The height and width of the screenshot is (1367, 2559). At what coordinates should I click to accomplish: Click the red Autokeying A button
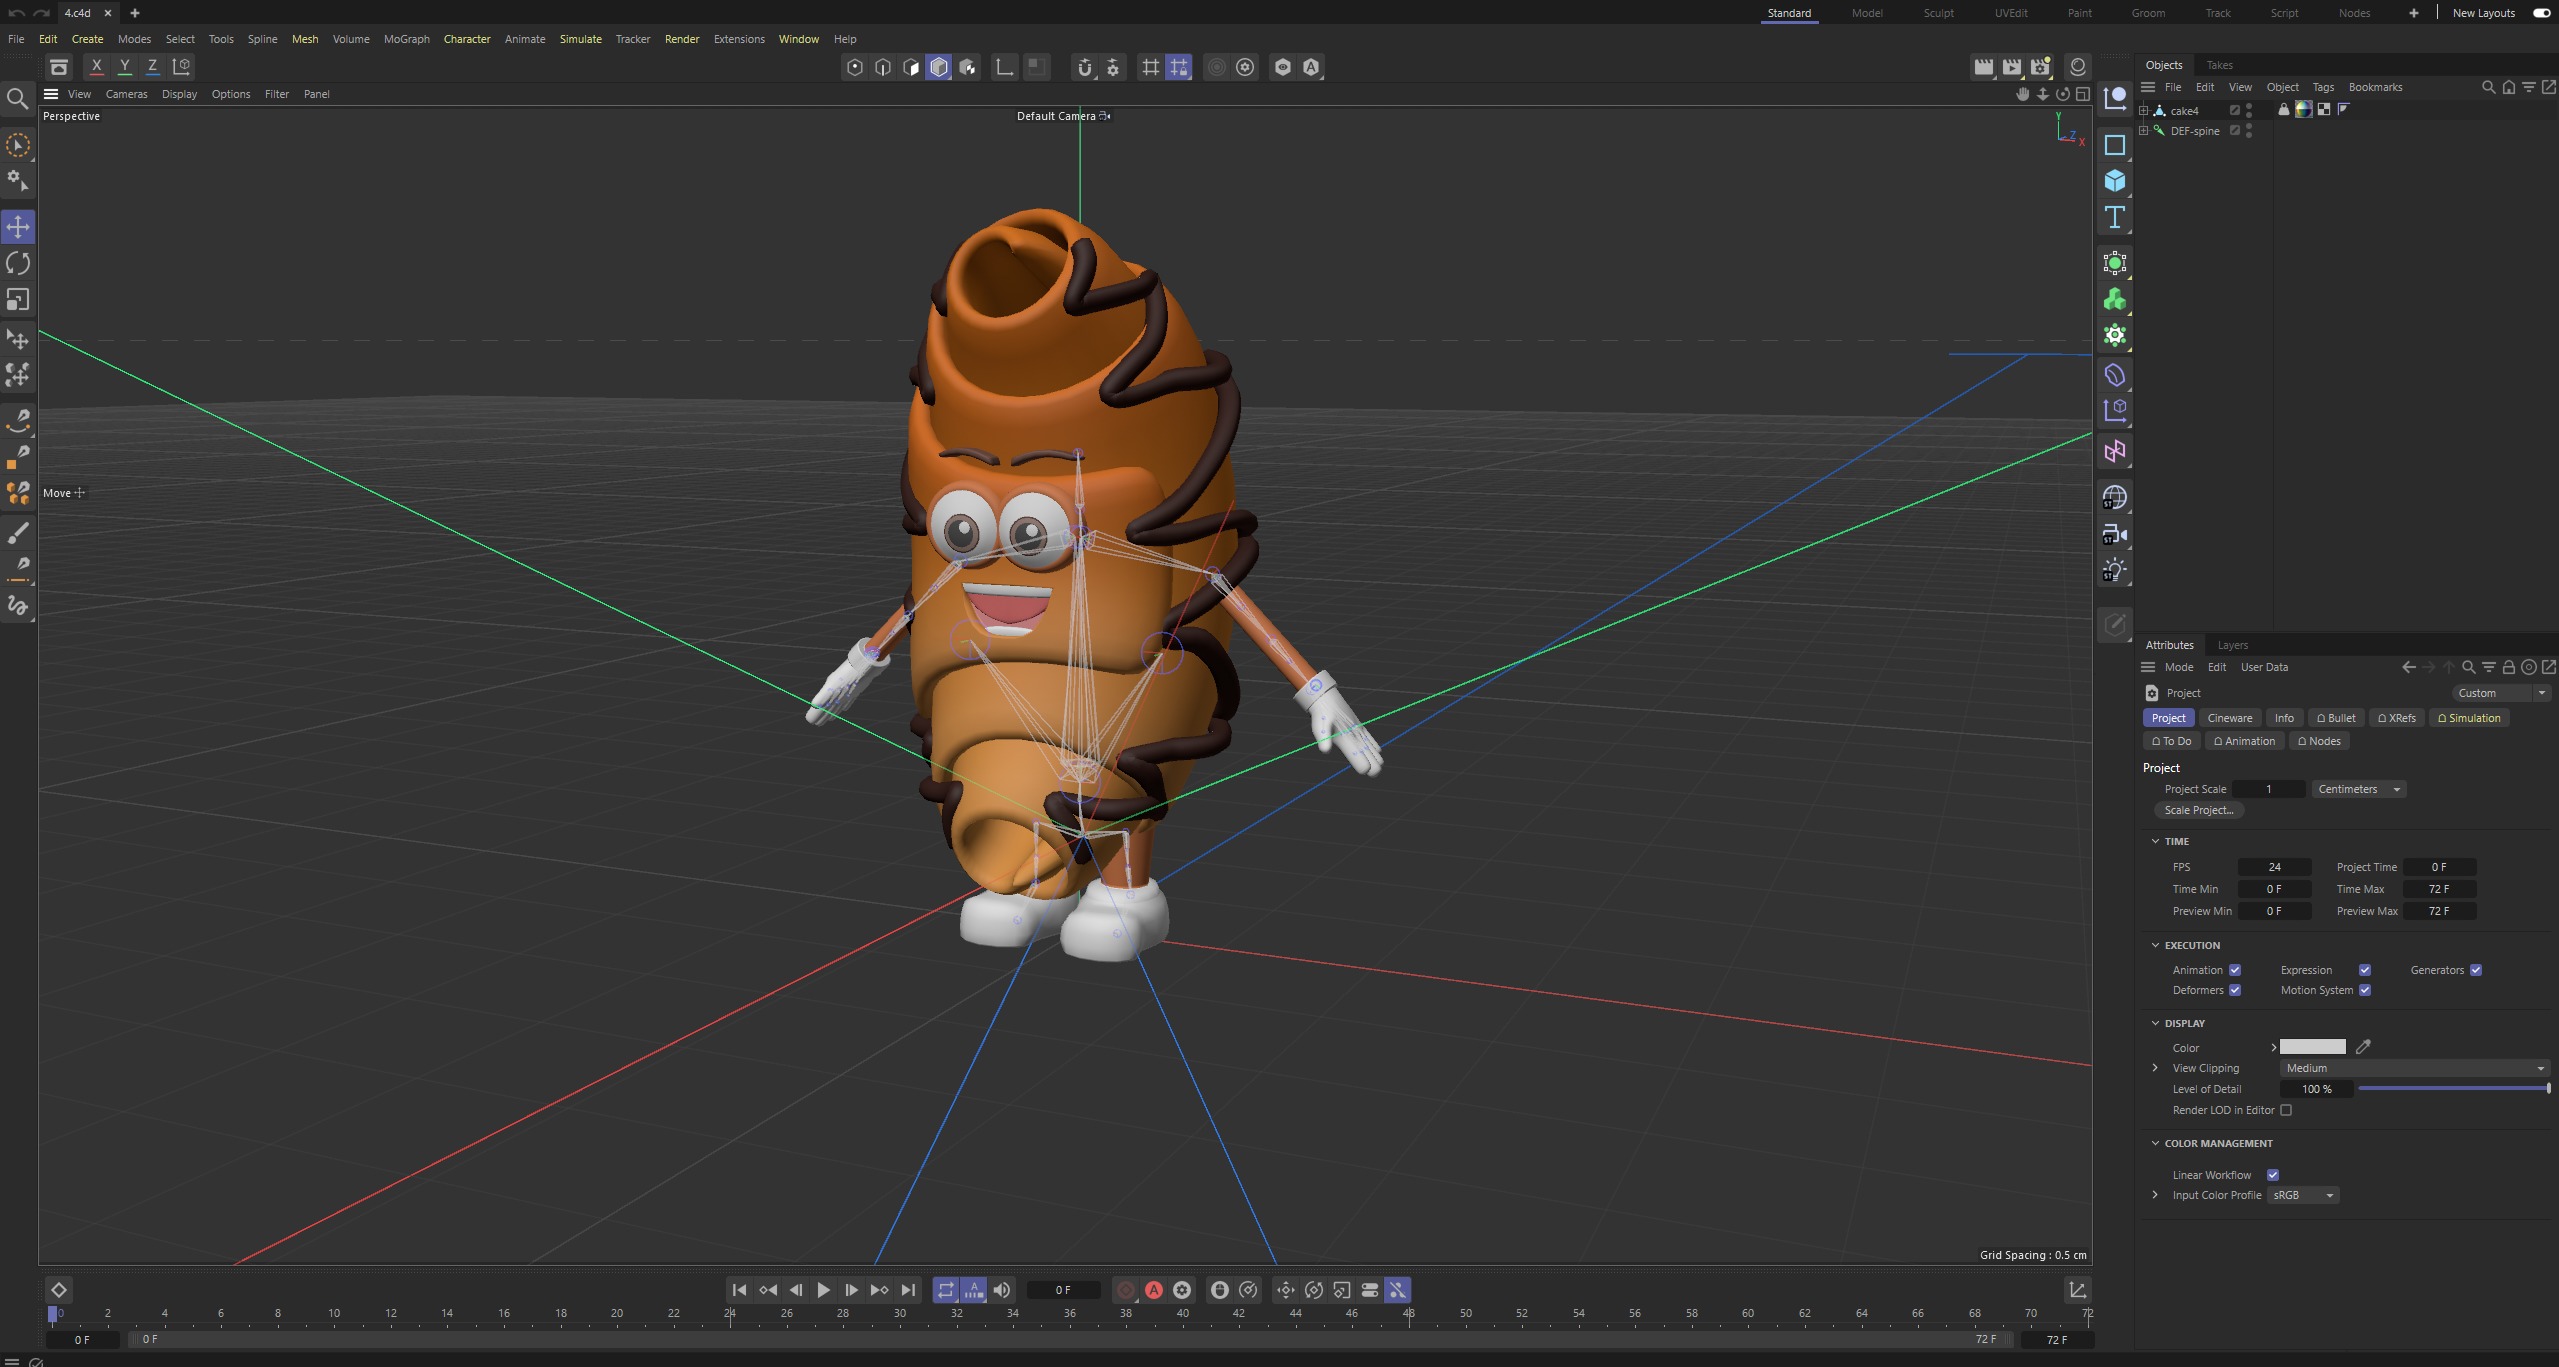[x=1154, y=1290]
